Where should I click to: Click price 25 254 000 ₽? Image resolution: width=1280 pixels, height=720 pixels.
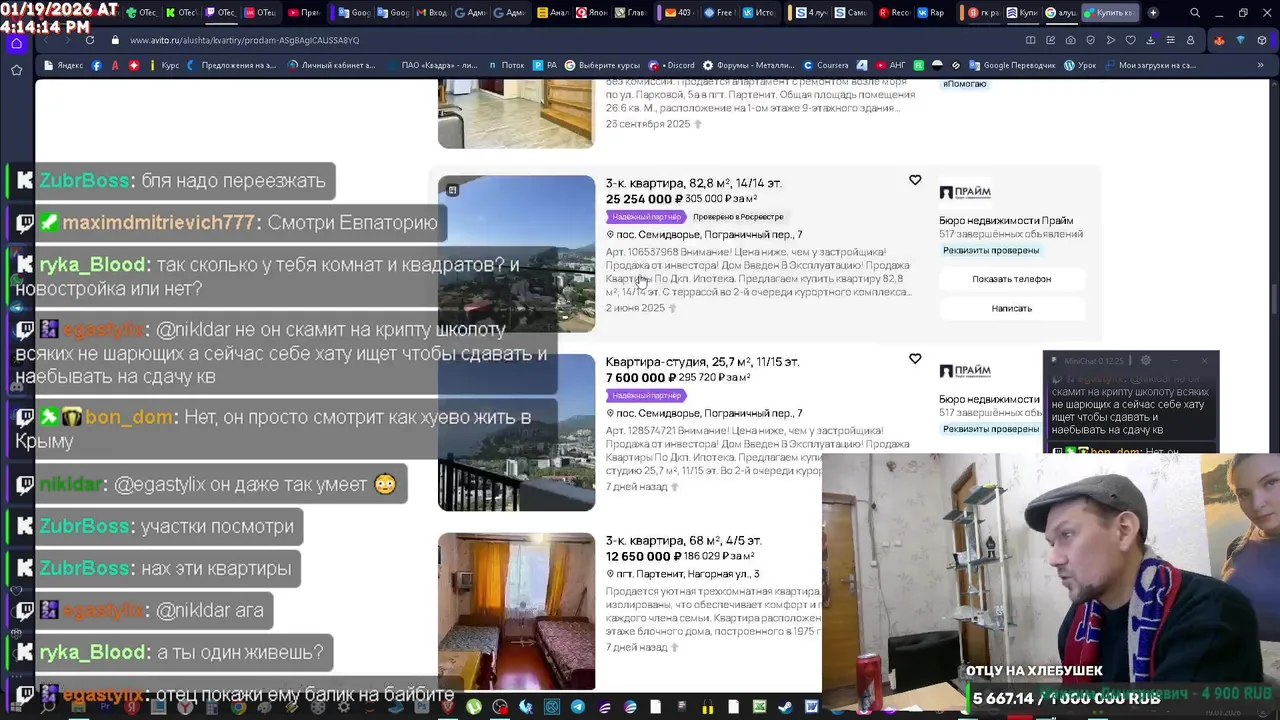pyautogui.click(x=644, y=199)
